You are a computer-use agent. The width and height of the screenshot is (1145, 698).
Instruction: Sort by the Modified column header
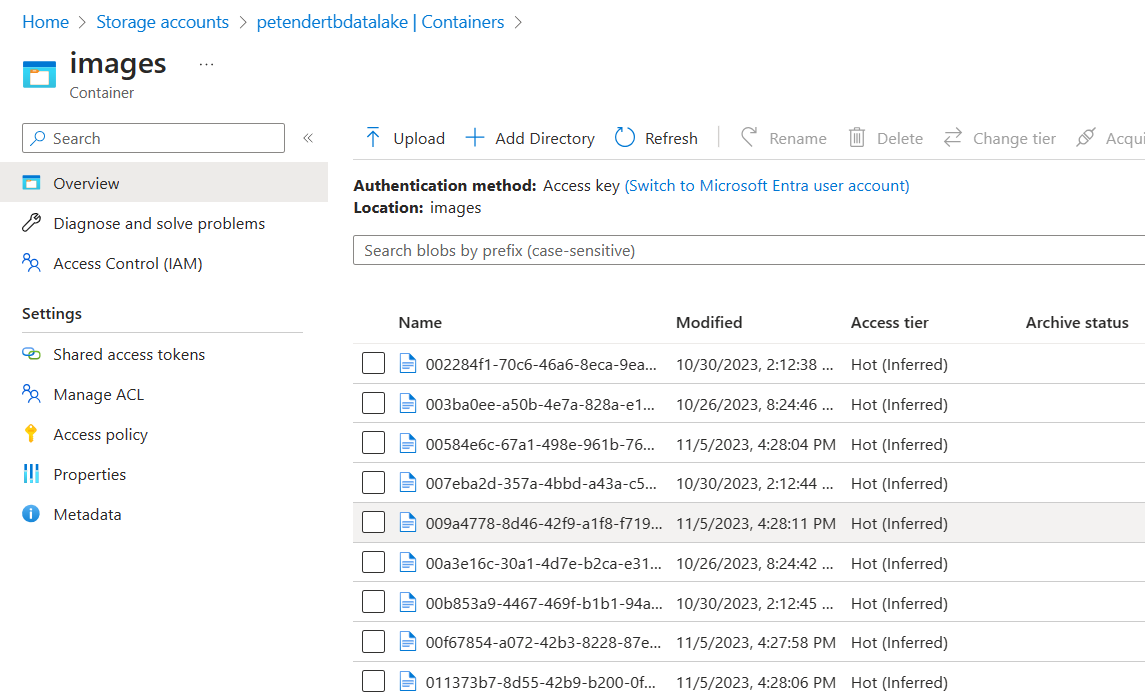708,323
